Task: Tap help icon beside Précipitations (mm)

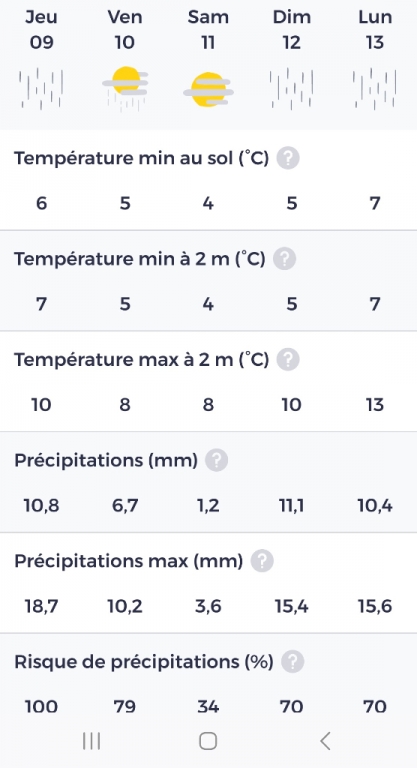Action: point(216,460)
